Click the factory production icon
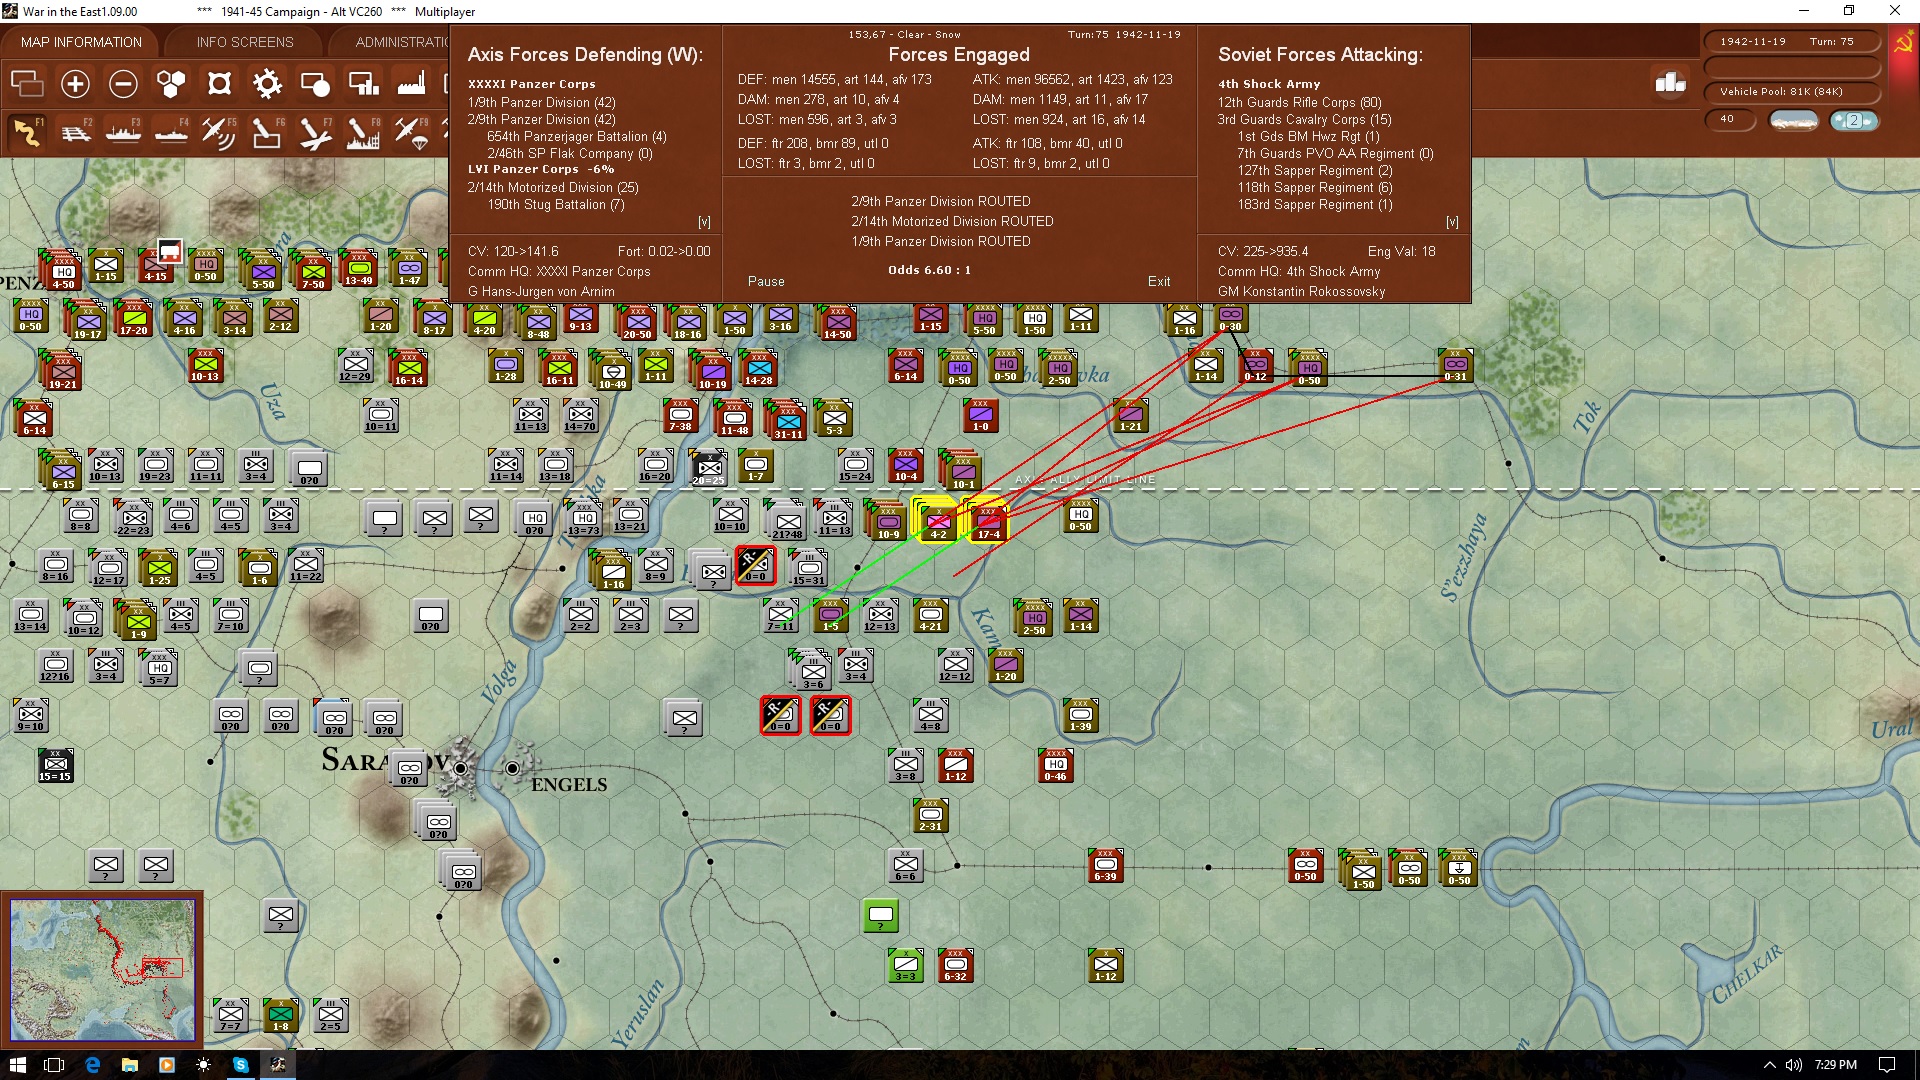The width and height of the screenshot is (1920, 1080). pyautogui.click(x=411, y=84)
